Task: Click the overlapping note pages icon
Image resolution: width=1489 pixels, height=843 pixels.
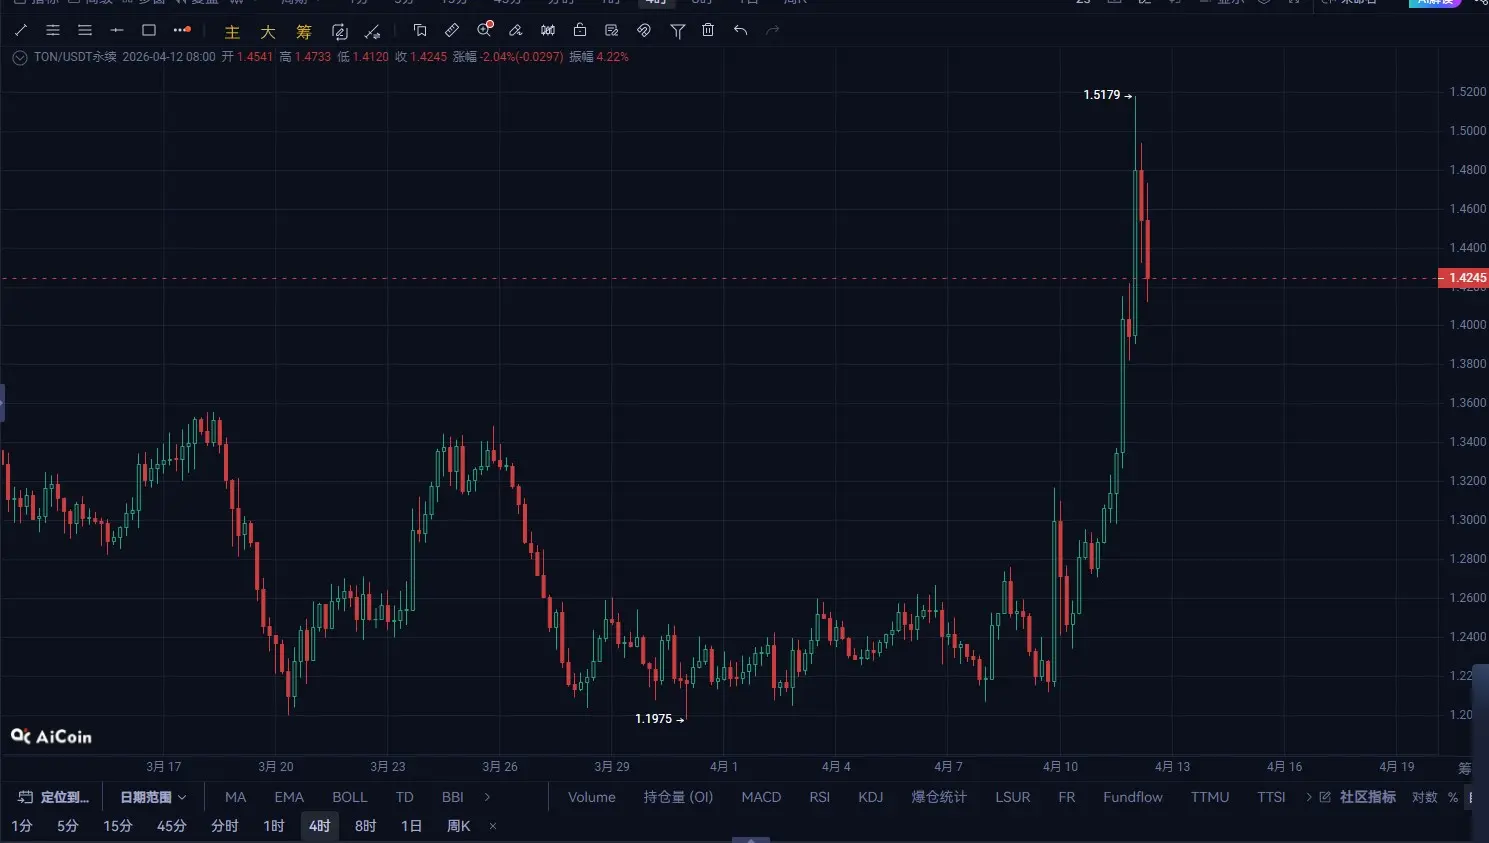Action: [420, 30]
